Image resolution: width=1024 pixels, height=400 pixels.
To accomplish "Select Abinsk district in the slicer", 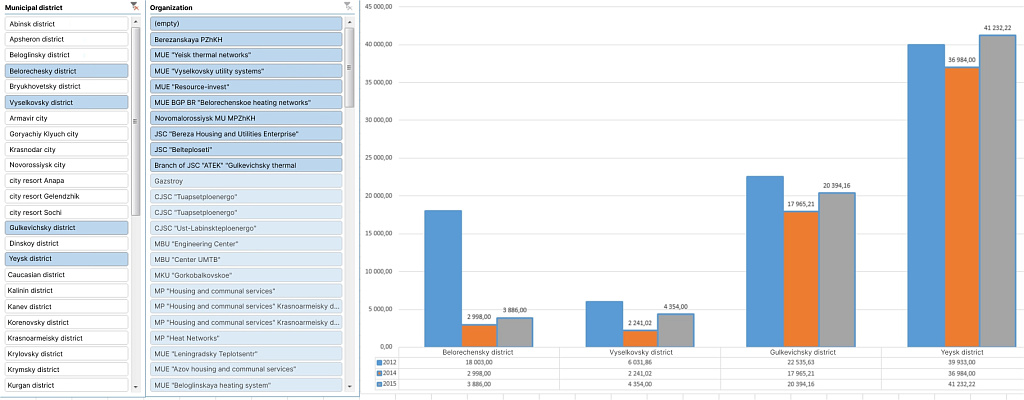I will (x=65, y=23).
